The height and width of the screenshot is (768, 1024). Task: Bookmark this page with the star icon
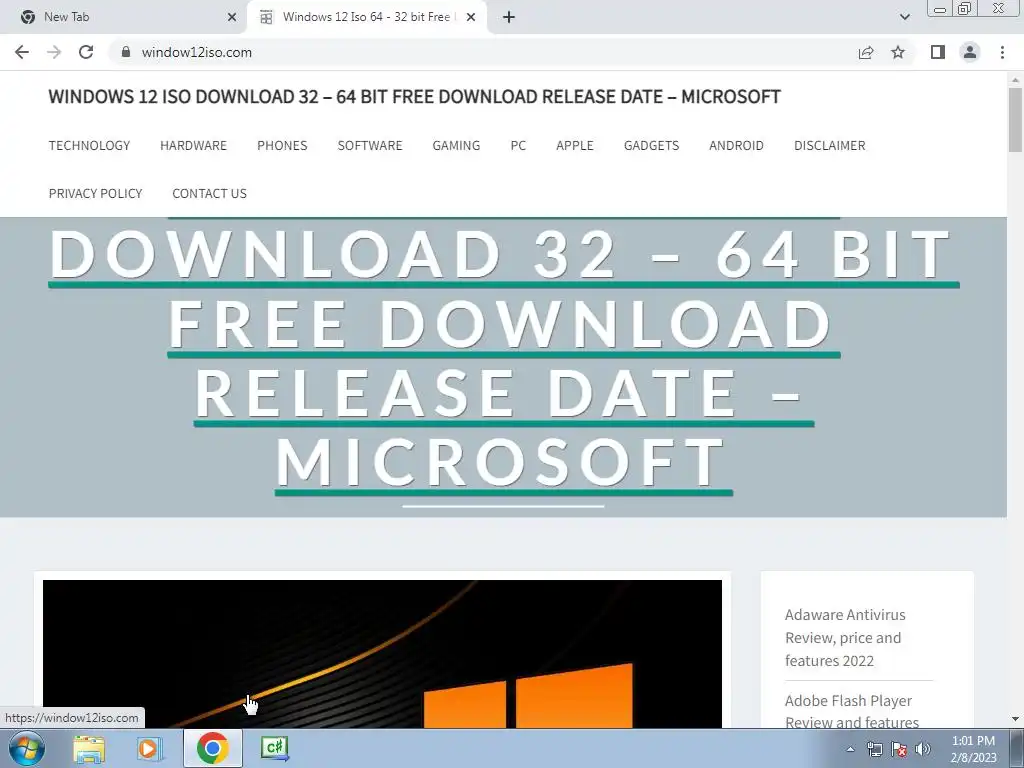(898, 52)
